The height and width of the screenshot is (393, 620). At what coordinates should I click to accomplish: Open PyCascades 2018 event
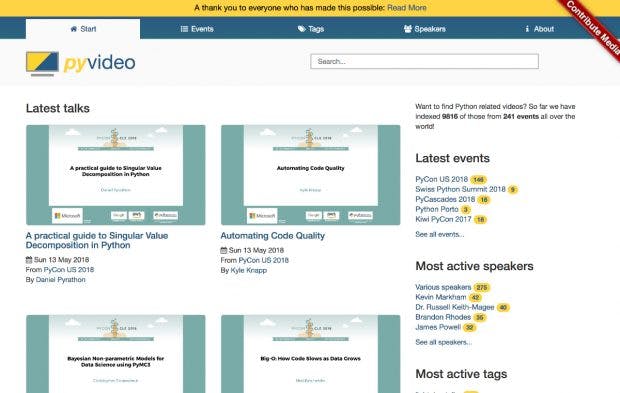[x=445, y=199]
